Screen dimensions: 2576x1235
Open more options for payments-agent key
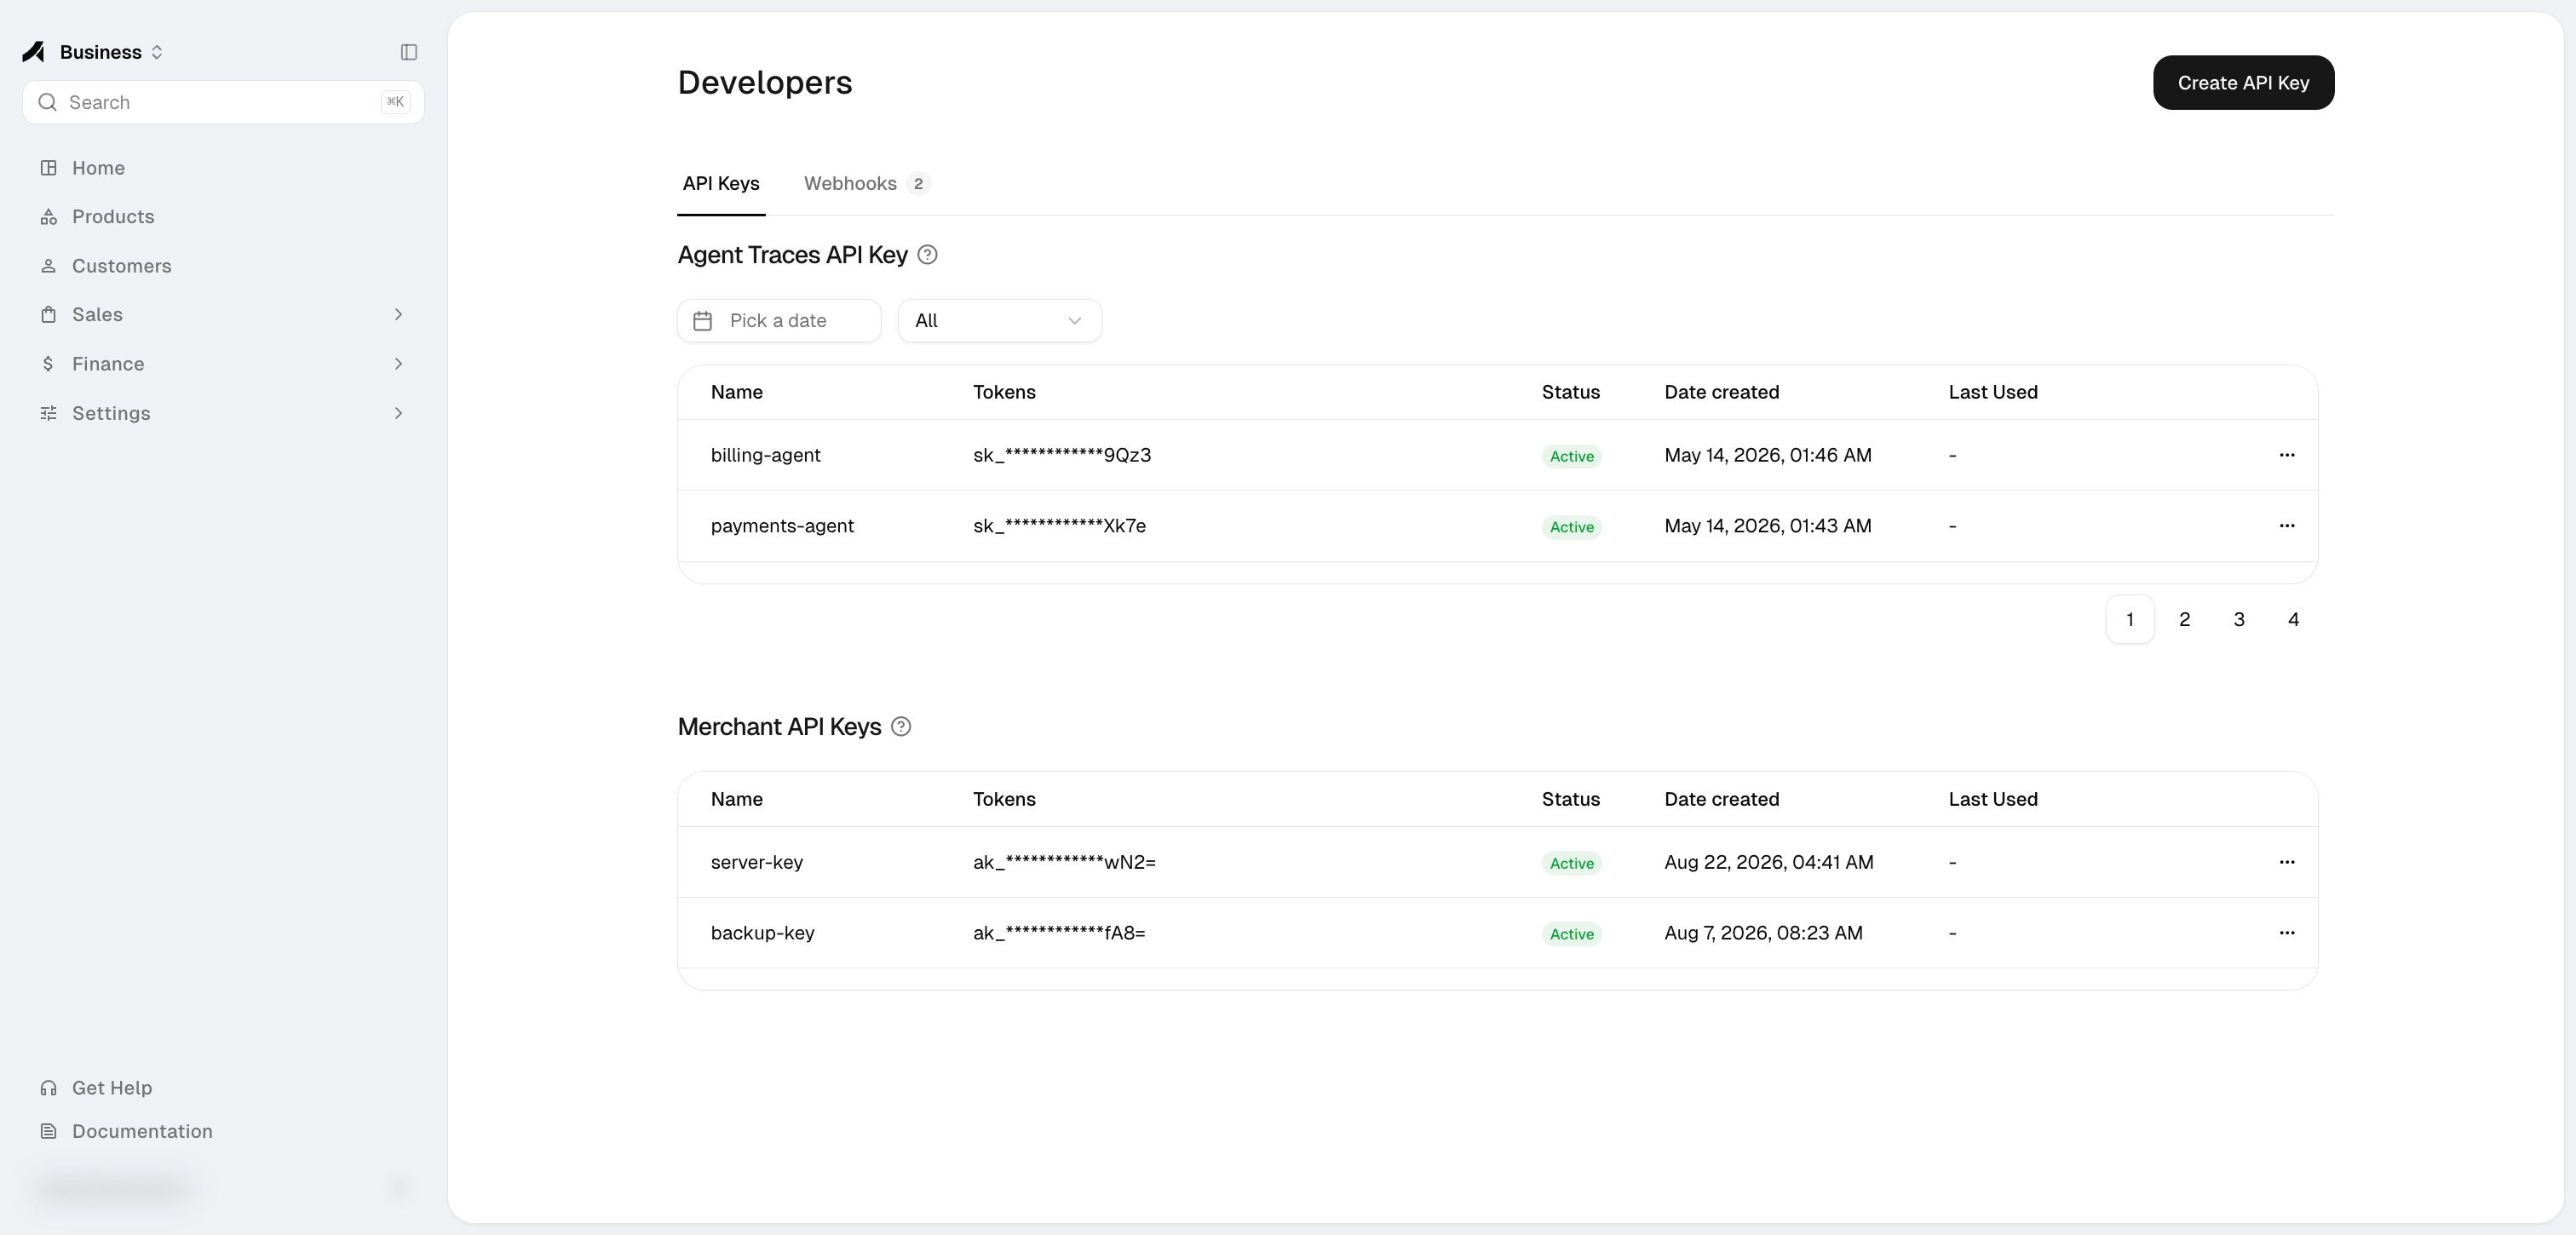[x=2287, y=526]
